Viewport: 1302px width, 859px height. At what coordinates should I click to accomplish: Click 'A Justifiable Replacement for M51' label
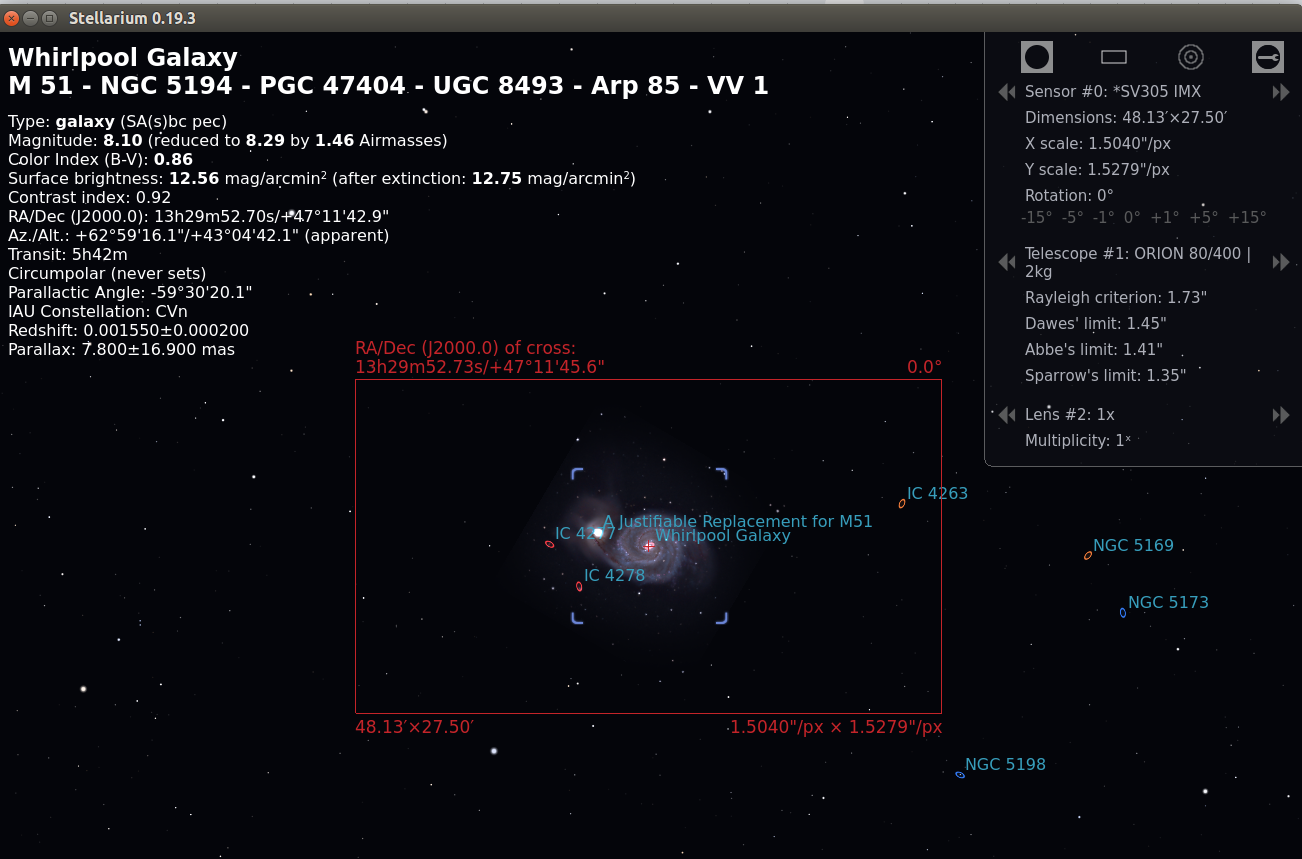click(738, 522)
